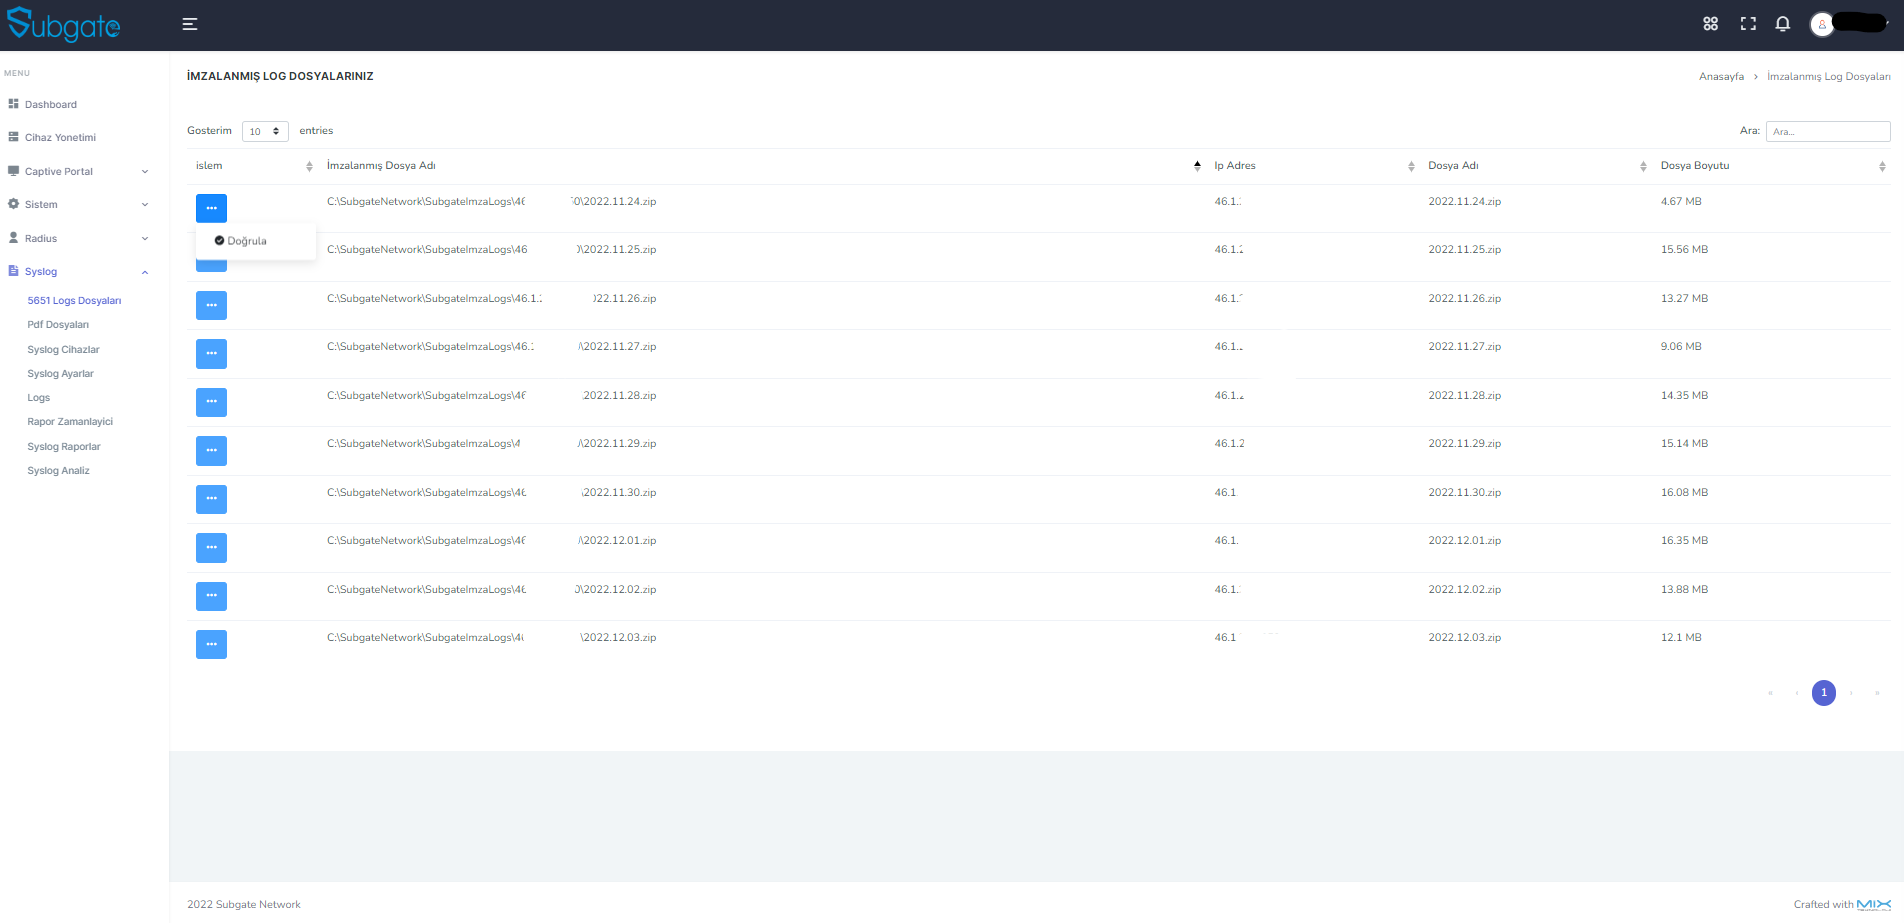Image resolution: width=1904 pixels, height=923 pixels.
Task: Open actions for 2022.11.26.zip row
Action: point(211,305)
